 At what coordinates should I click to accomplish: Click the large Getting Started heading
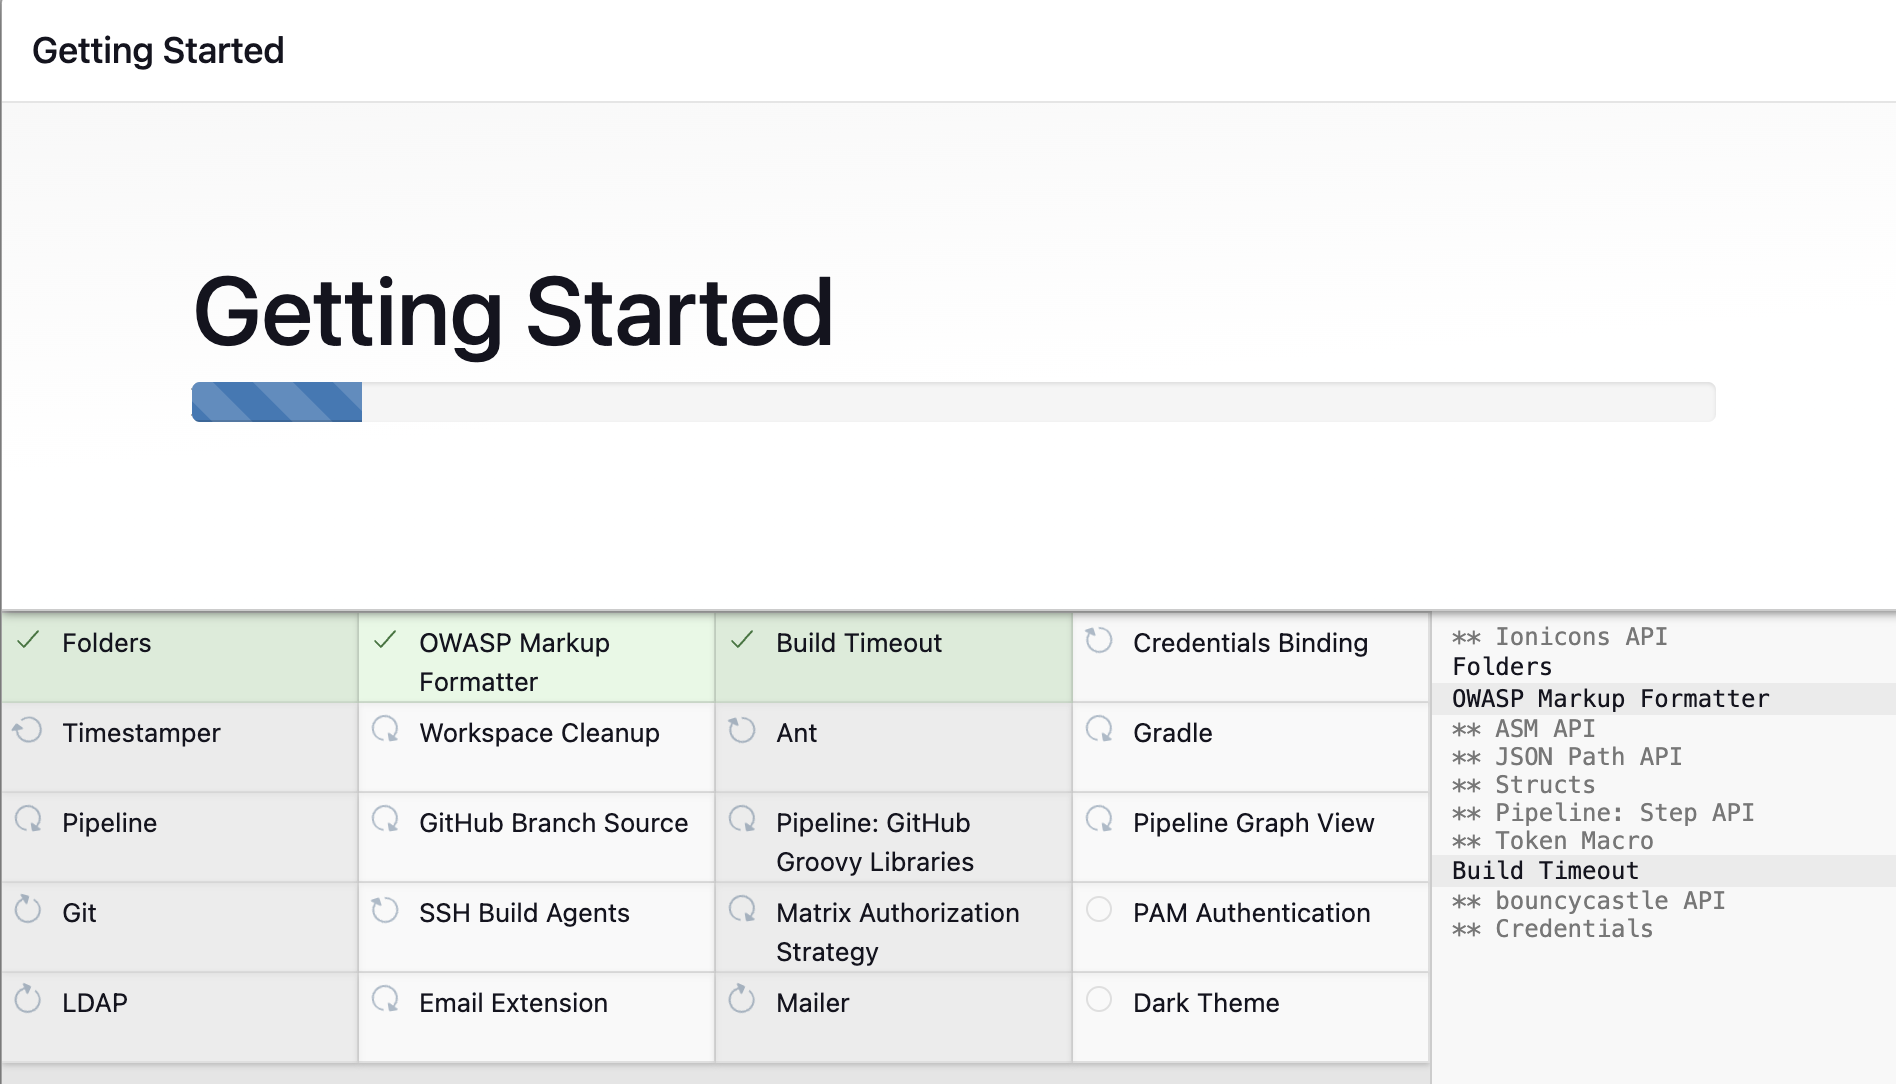513,314
